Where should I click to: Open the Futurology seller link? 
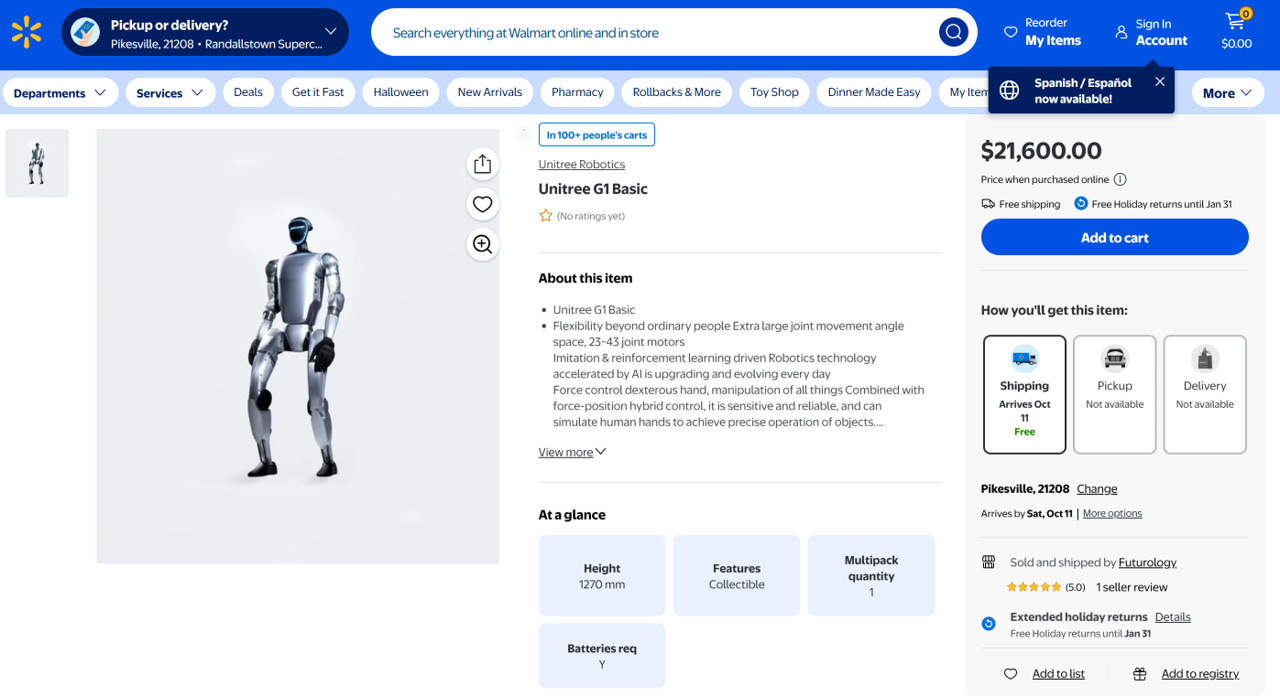coord(1148,562)
